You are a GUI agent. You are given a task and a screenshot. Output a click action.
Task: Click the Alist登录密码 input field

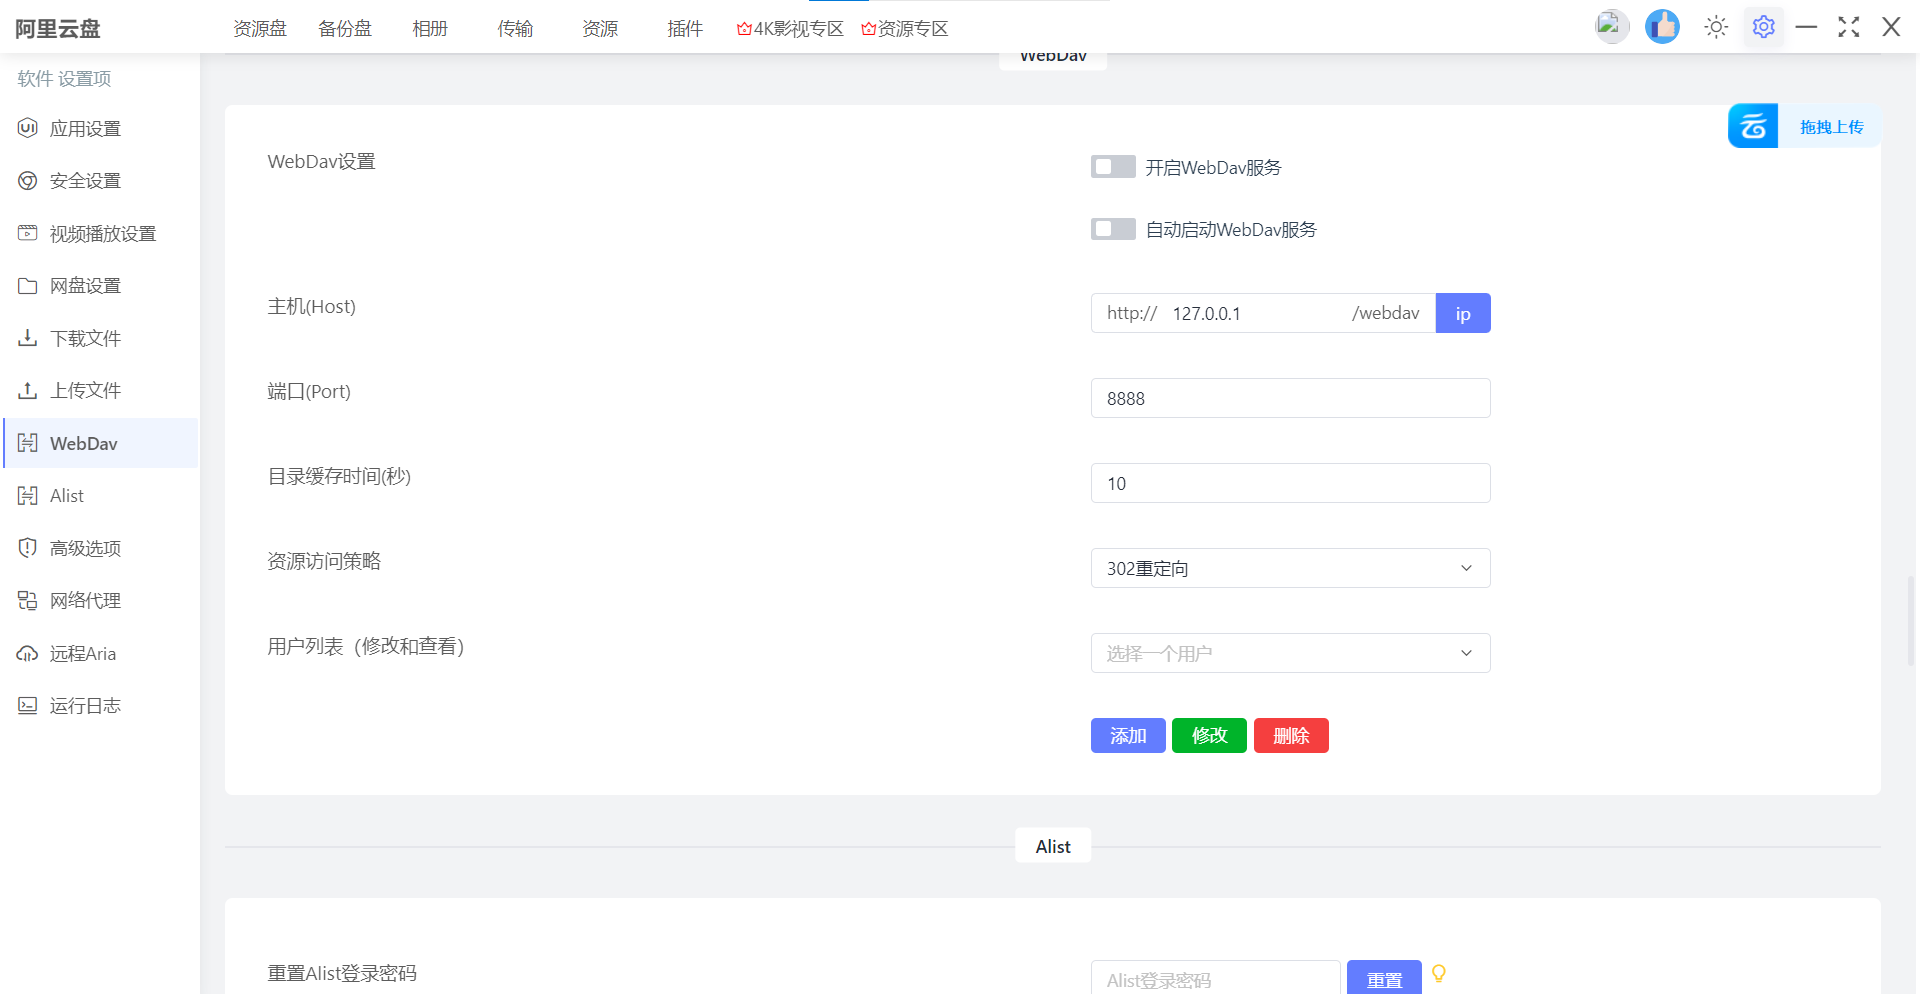pos(1215,978)
